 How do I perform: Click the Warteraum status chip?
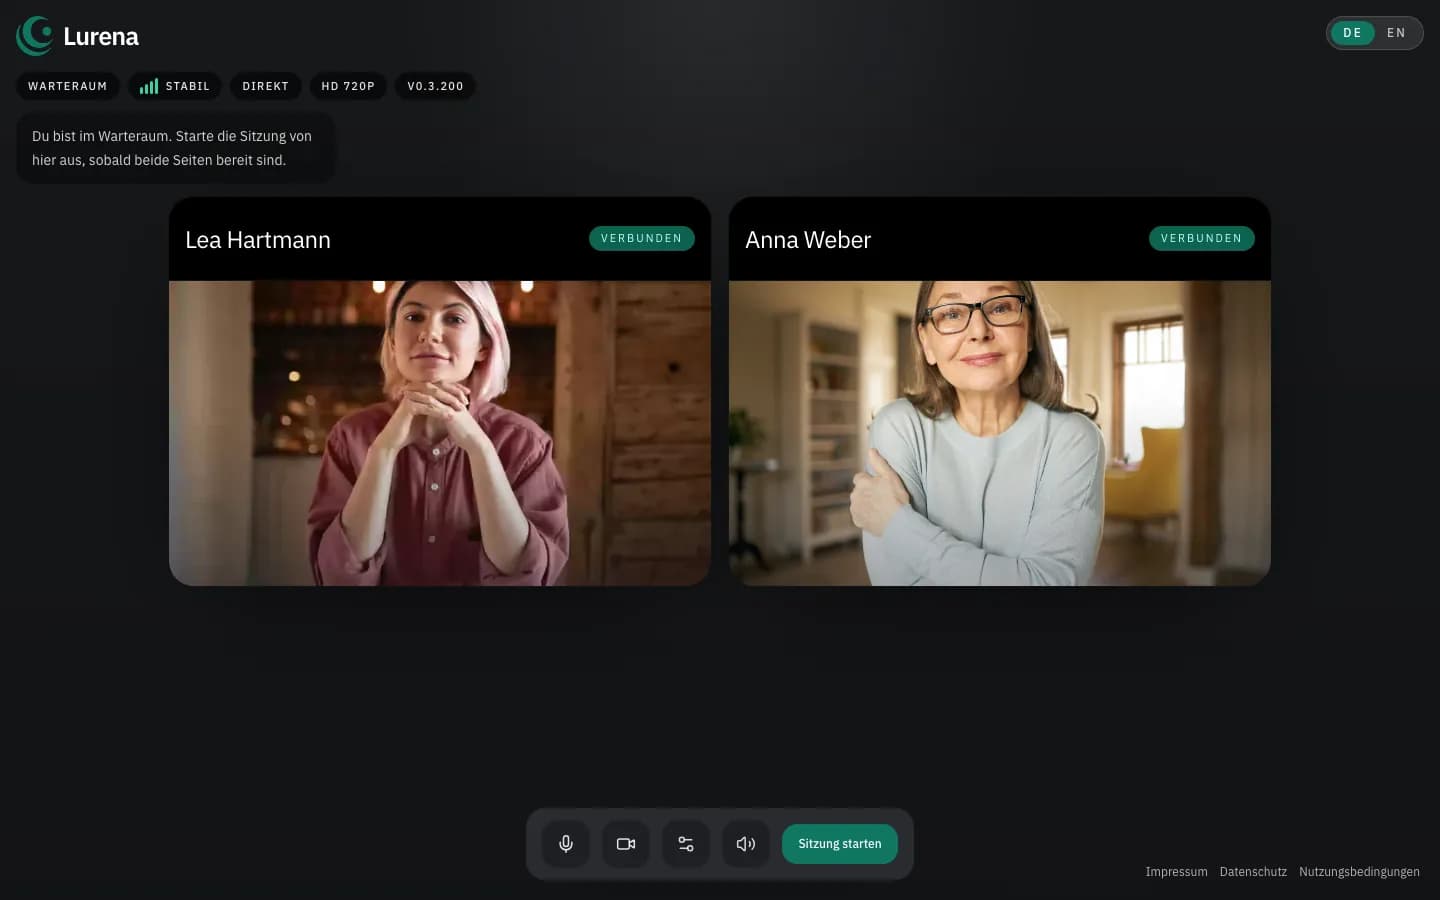click(67, 87)
